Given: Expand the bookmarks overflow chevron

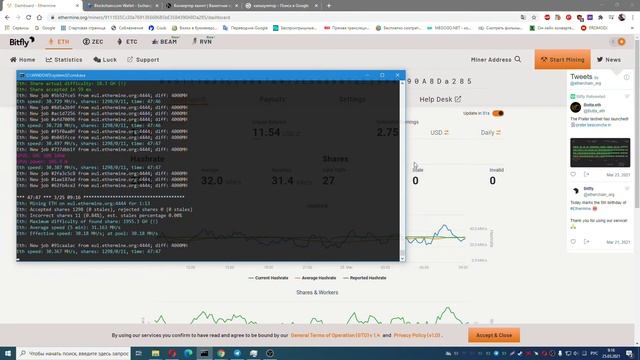Looking at the screenshot, I should 632,28.
